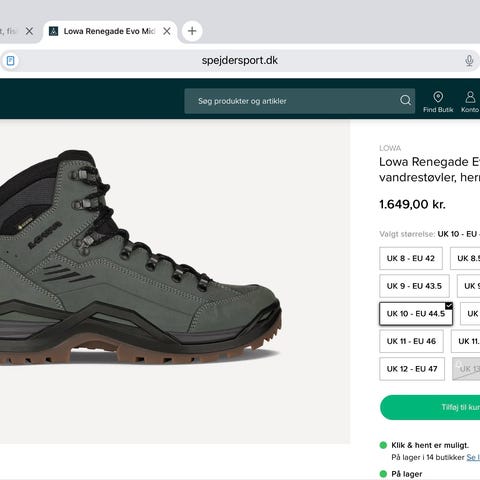480x480 pixels.
Task: Click the Lowa Renegade product title
Action: pos(429,169)
